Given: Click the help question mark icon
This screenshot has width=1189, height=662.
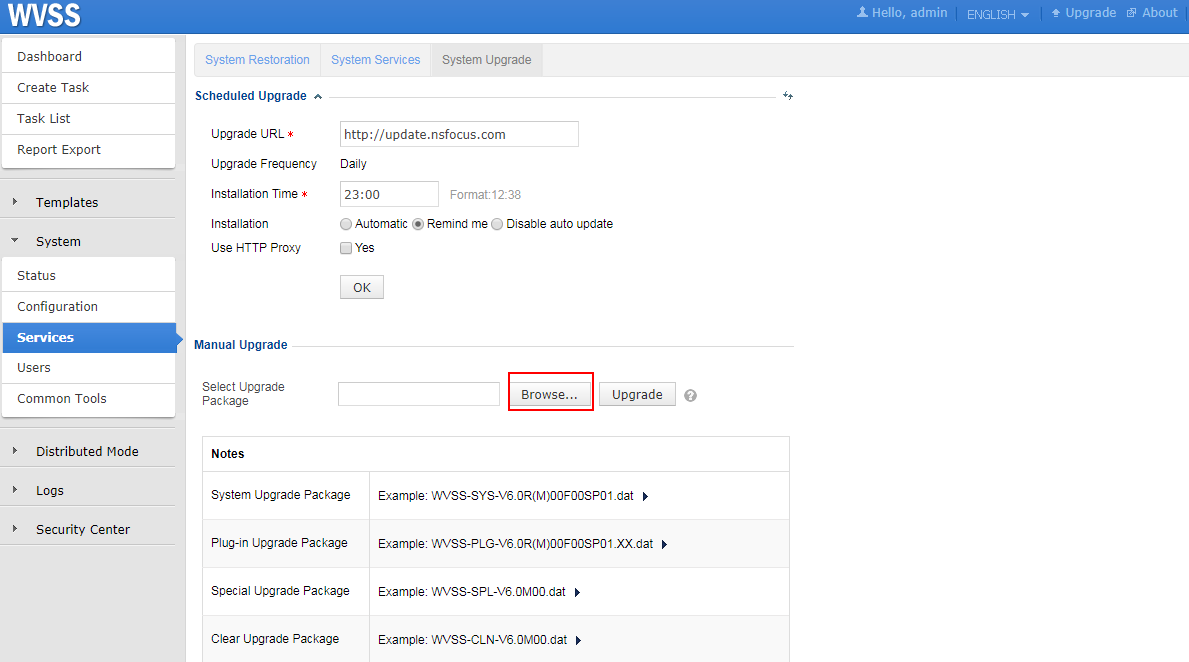Looking at the screenshot, I should (690, 395).
